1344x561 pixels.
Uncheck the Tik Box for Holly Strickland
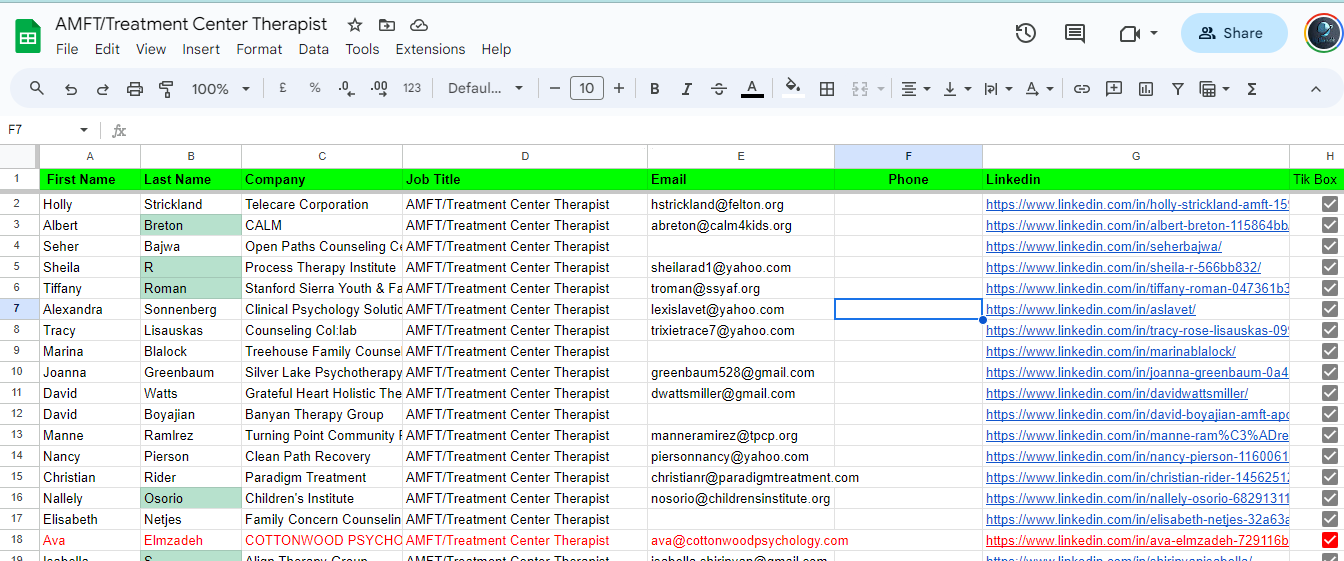[x=1329, y=204]
